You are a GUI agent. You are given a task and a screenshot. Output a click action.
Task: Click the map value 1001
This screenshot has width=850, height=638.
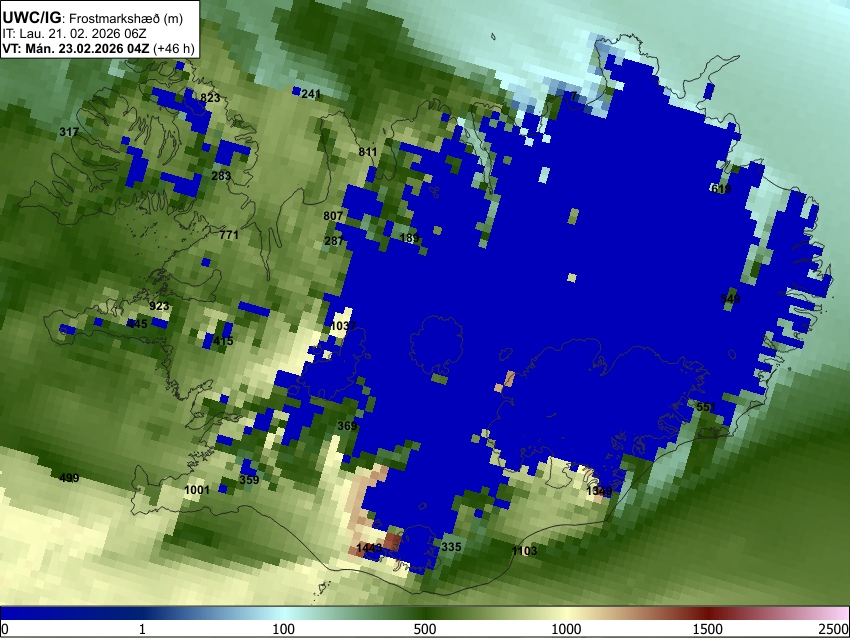[x=197, y=490]
